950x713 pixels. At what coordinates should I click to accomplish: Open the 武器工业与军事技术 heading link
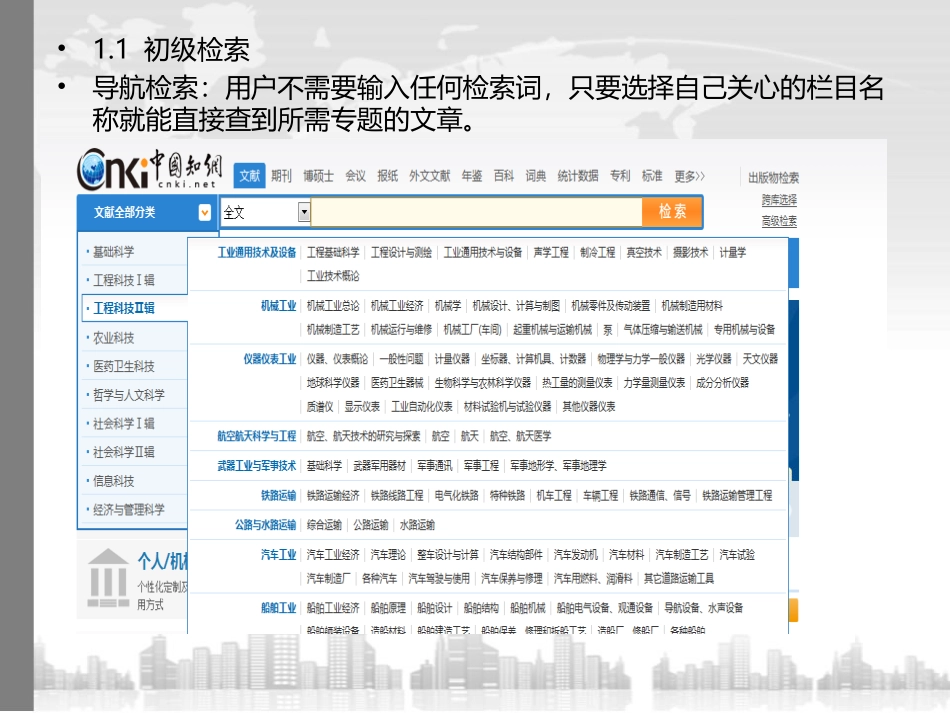point(257,466)
